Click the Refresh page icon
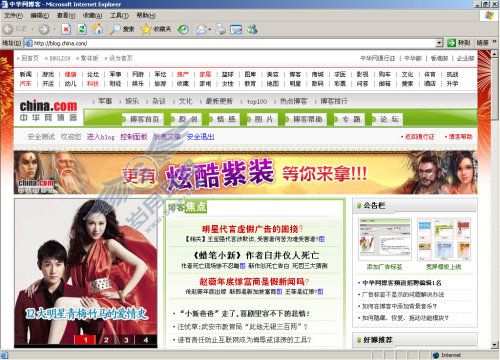Image resolution: width=500 pixels, height=360 pixels. coord(82,30)
